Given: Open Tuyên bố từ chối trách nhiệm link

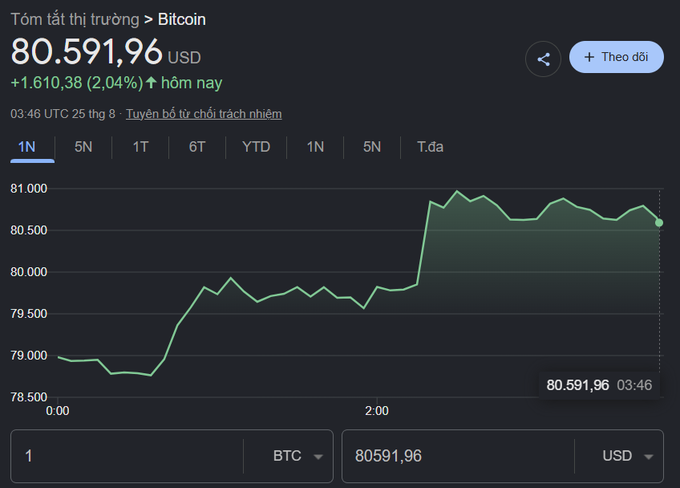Looking at the screenshot, I should tap(204, 114).
